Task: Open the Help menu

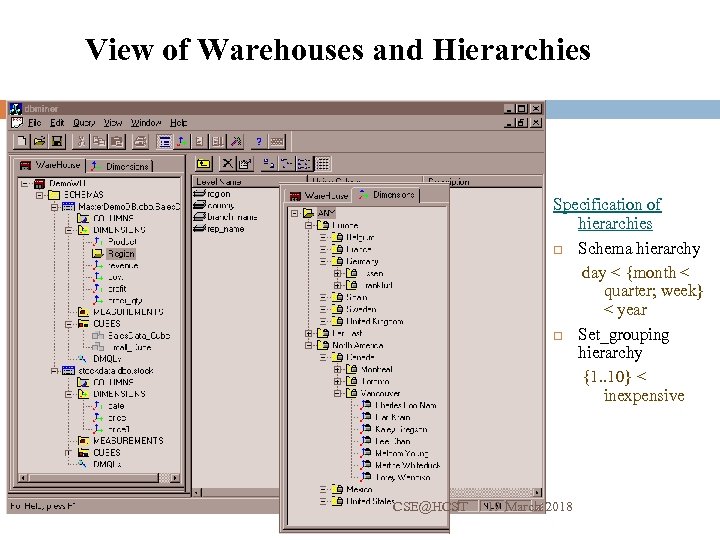Action: (178, 123)
